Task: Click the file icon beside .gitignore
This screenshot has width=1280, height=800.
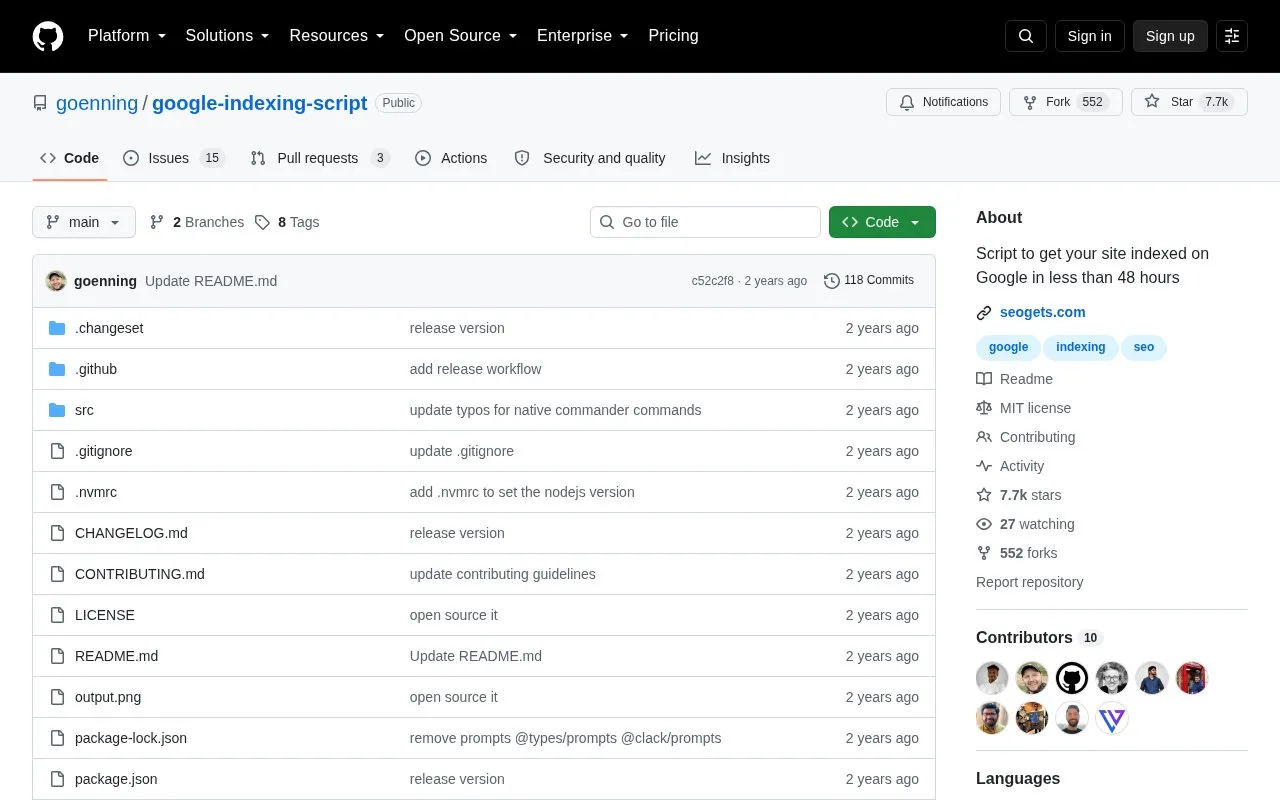Action: pyautogui.click(x=57, y=451)
